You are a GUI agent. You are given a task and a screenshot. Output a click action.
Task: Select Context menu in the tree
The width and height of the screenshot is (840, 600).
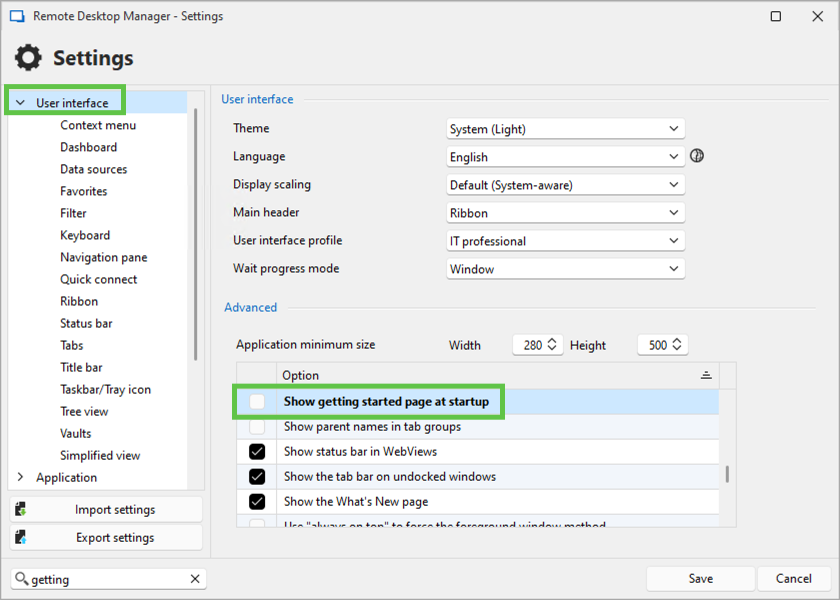tap(98, 125)
